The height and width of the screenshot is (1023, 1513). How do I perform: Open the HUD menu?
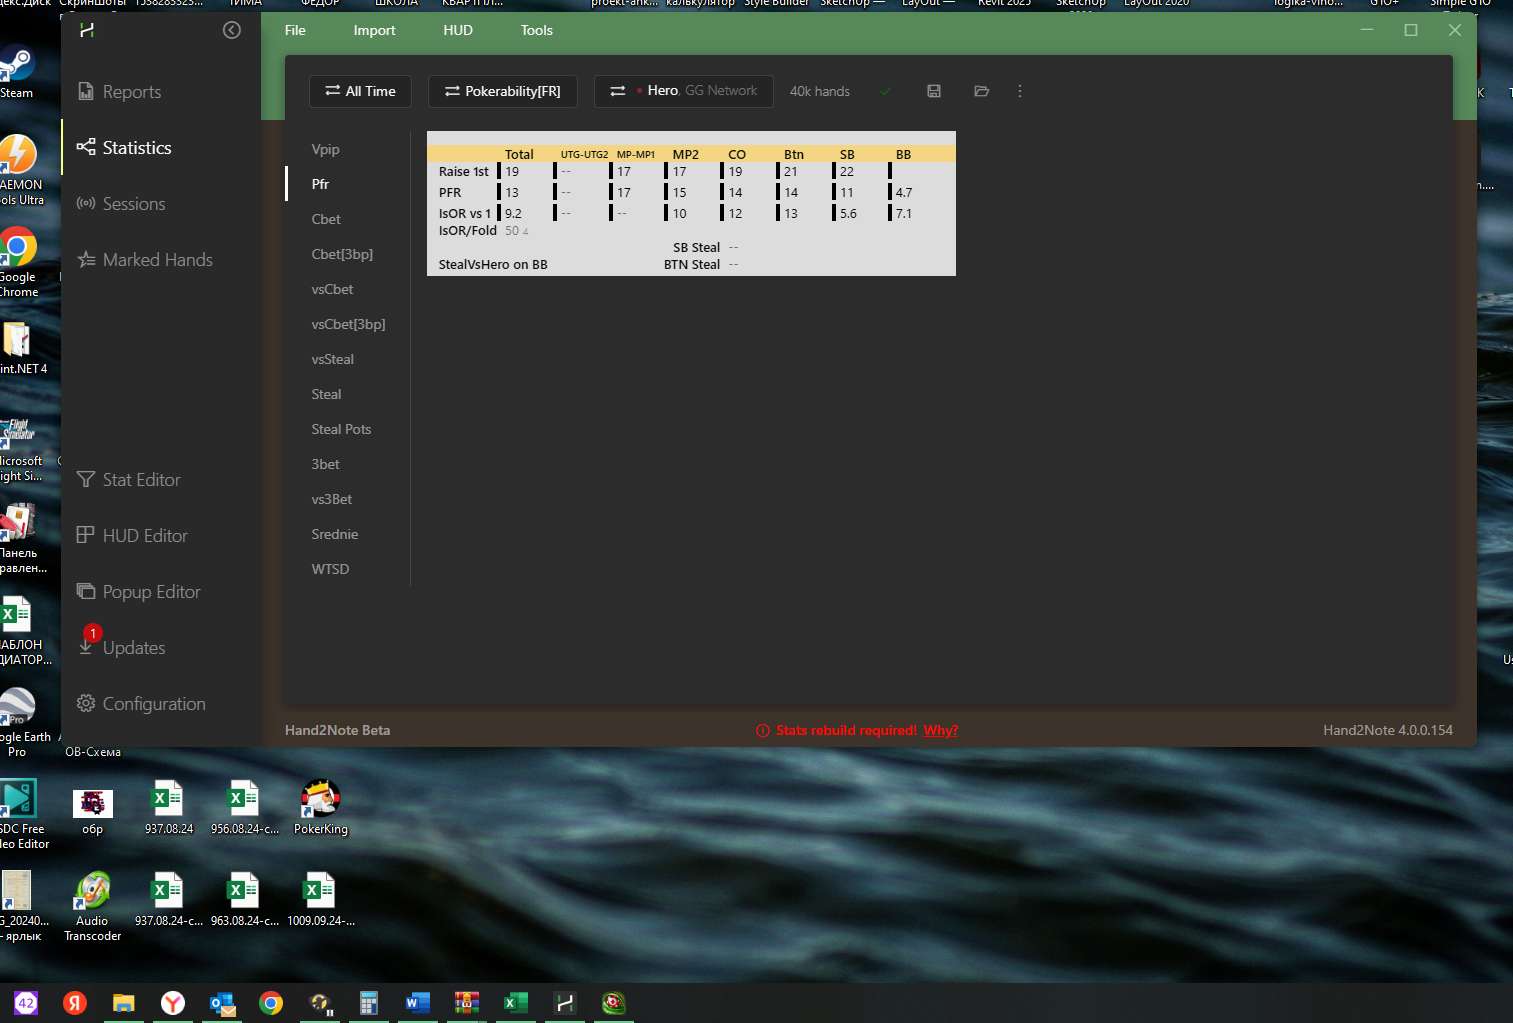pos(458,30)
